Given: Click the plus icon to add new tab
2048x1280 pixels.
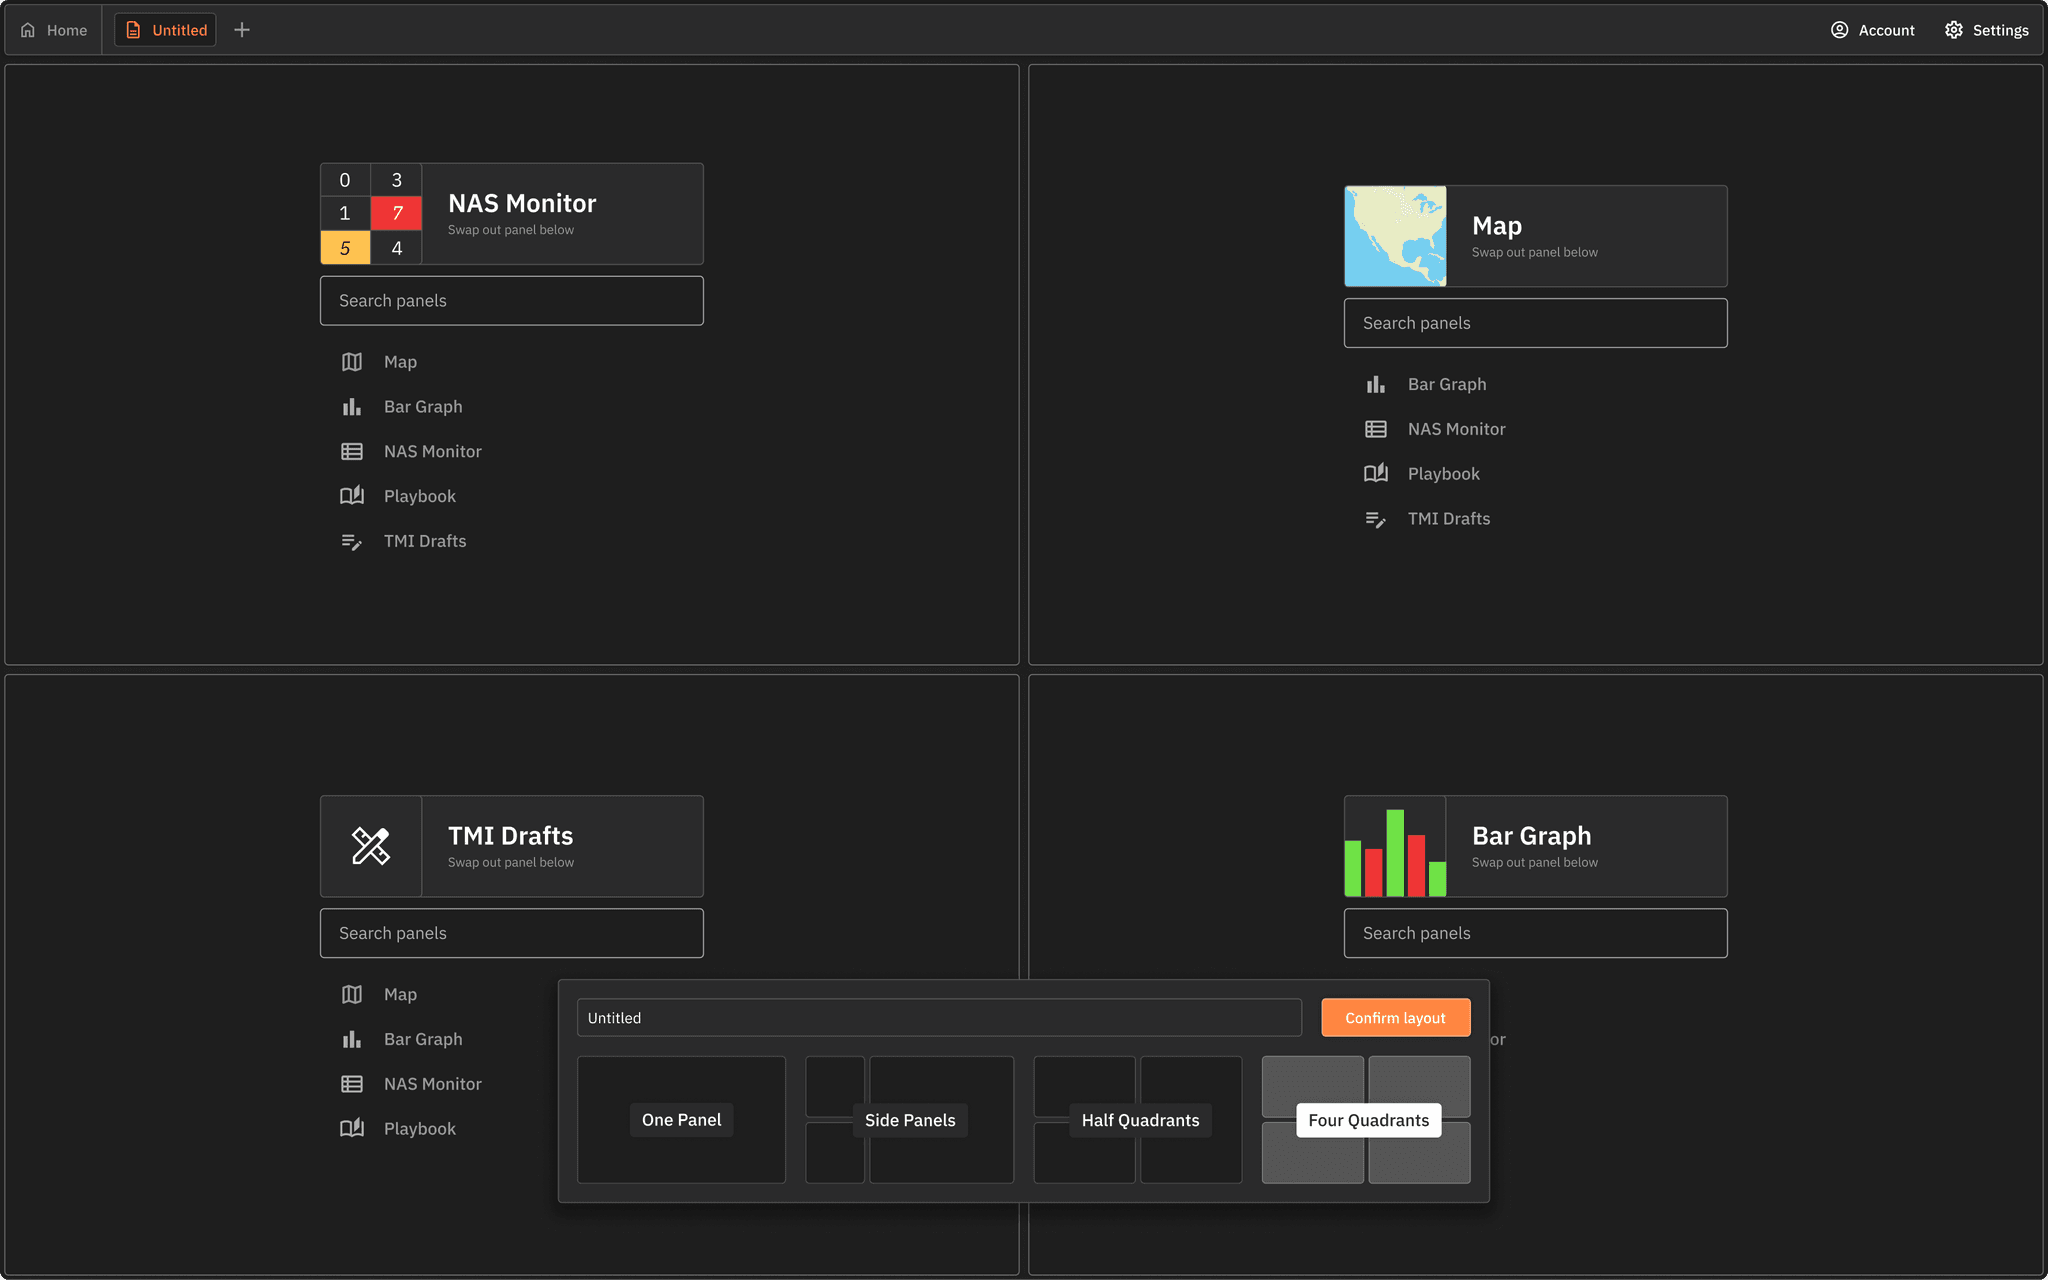Looking at the screenshot, I should [242, 30].
